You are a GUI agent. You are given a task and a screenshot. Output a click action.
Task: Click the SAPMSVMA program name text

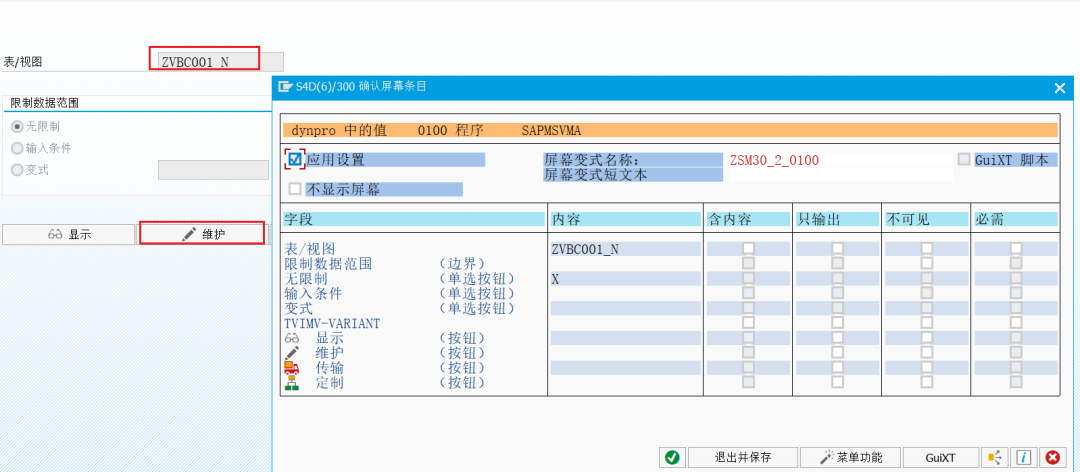tap(552, 130)
